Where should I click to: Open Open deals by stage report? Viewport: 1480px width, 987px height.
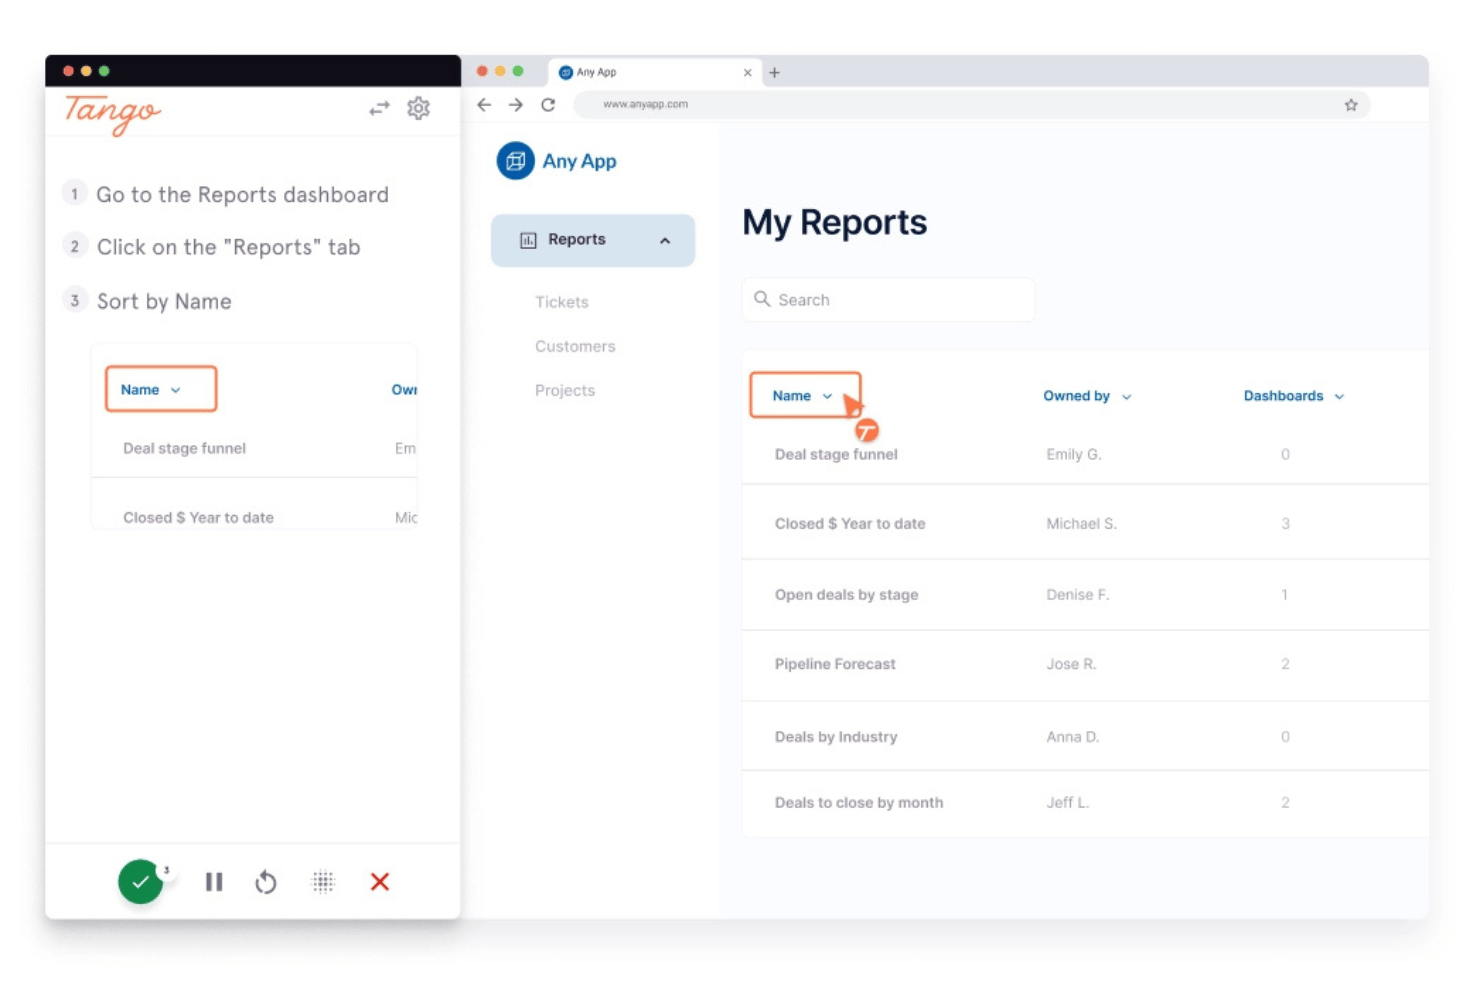846,594
